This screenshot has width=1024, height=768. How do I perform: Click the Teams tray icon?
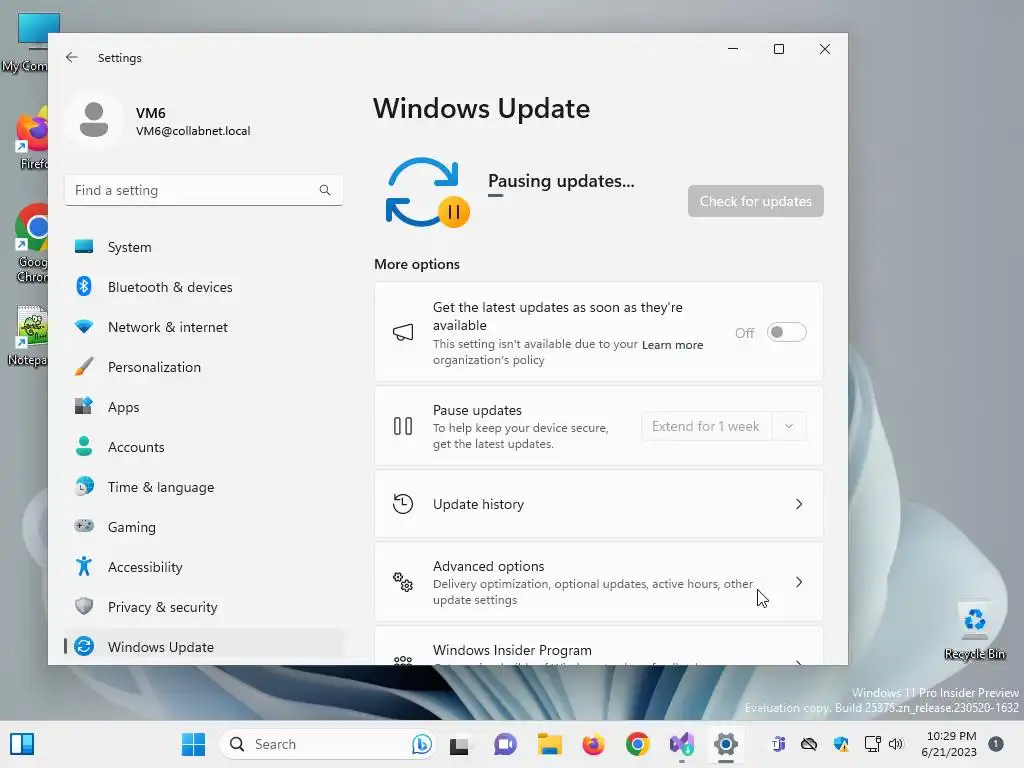778,744
